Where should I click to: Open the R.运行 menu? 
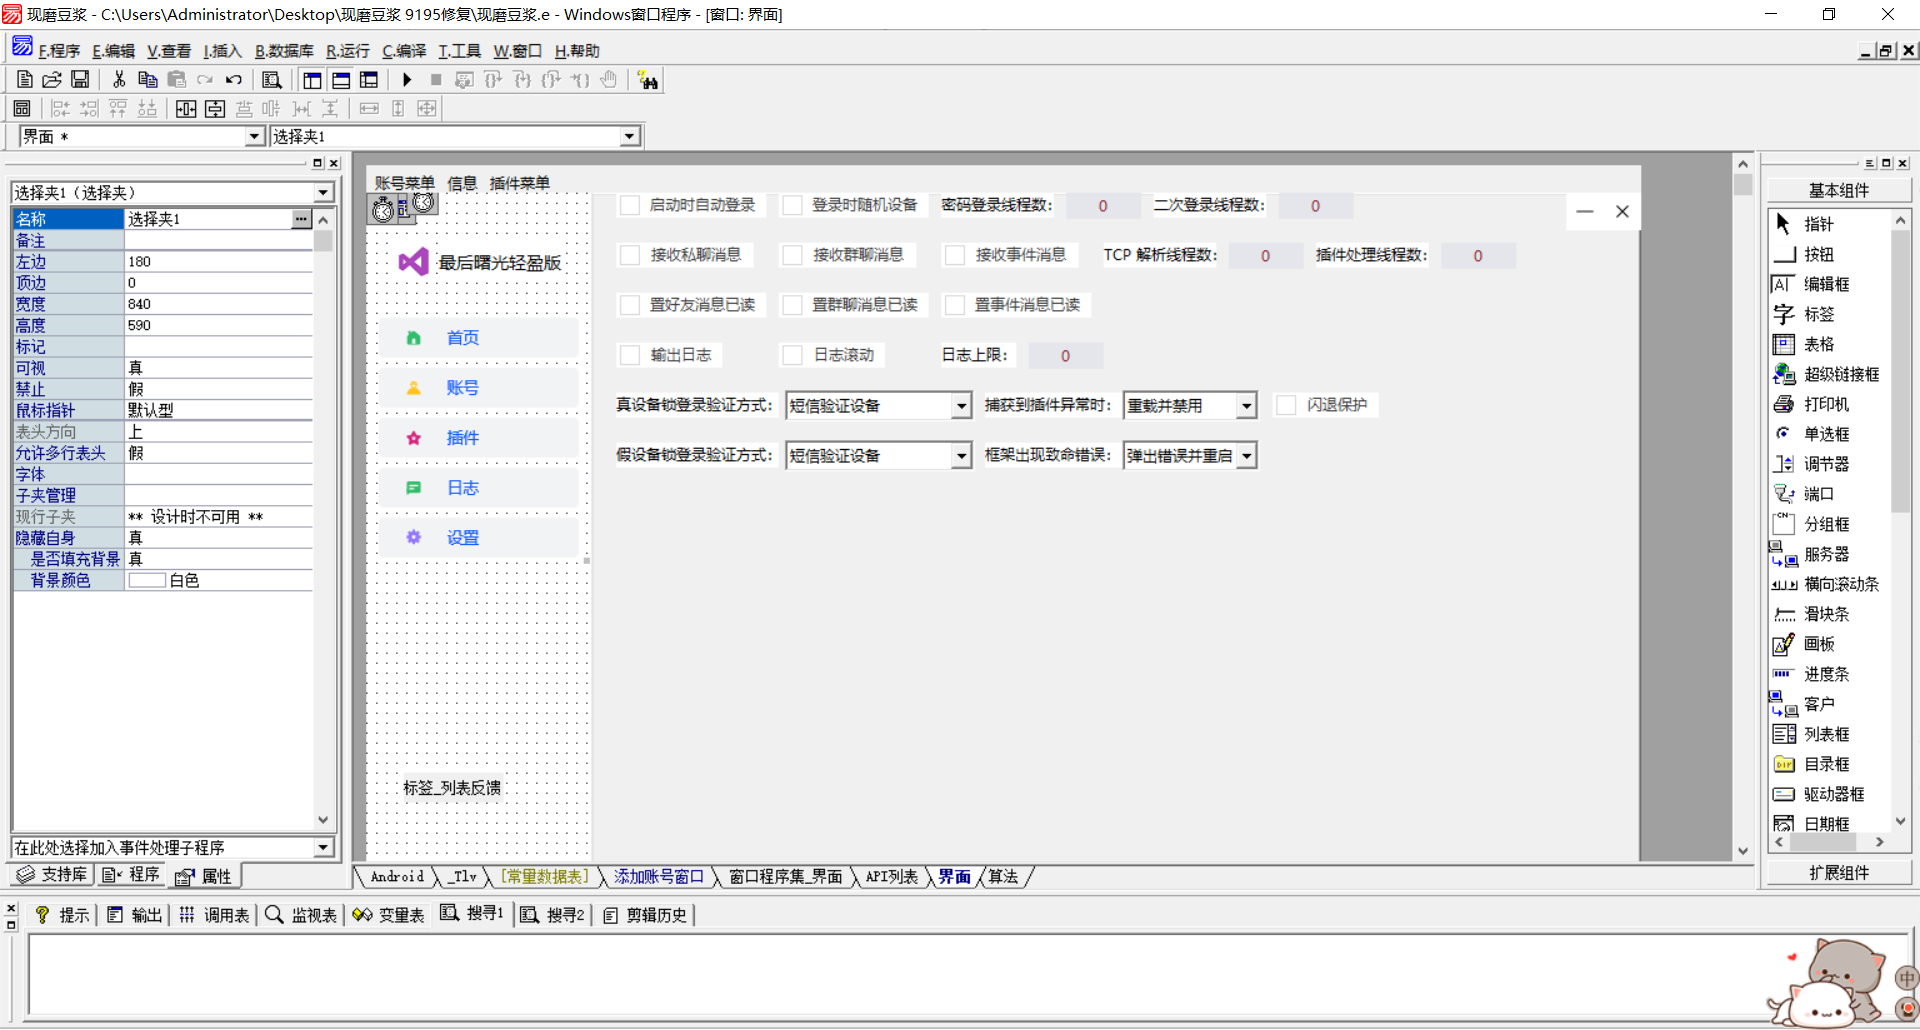click(x=347, y=51)
